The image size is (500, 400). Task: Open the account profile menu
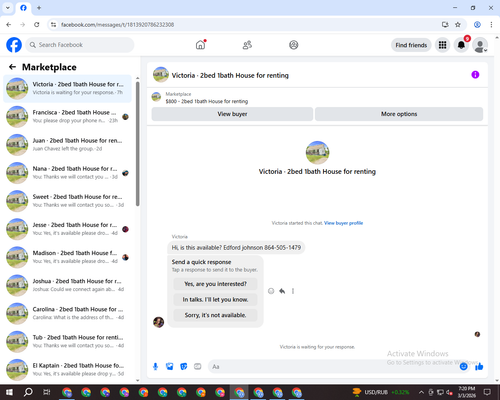pyautogui.click(x=480, y=45)
